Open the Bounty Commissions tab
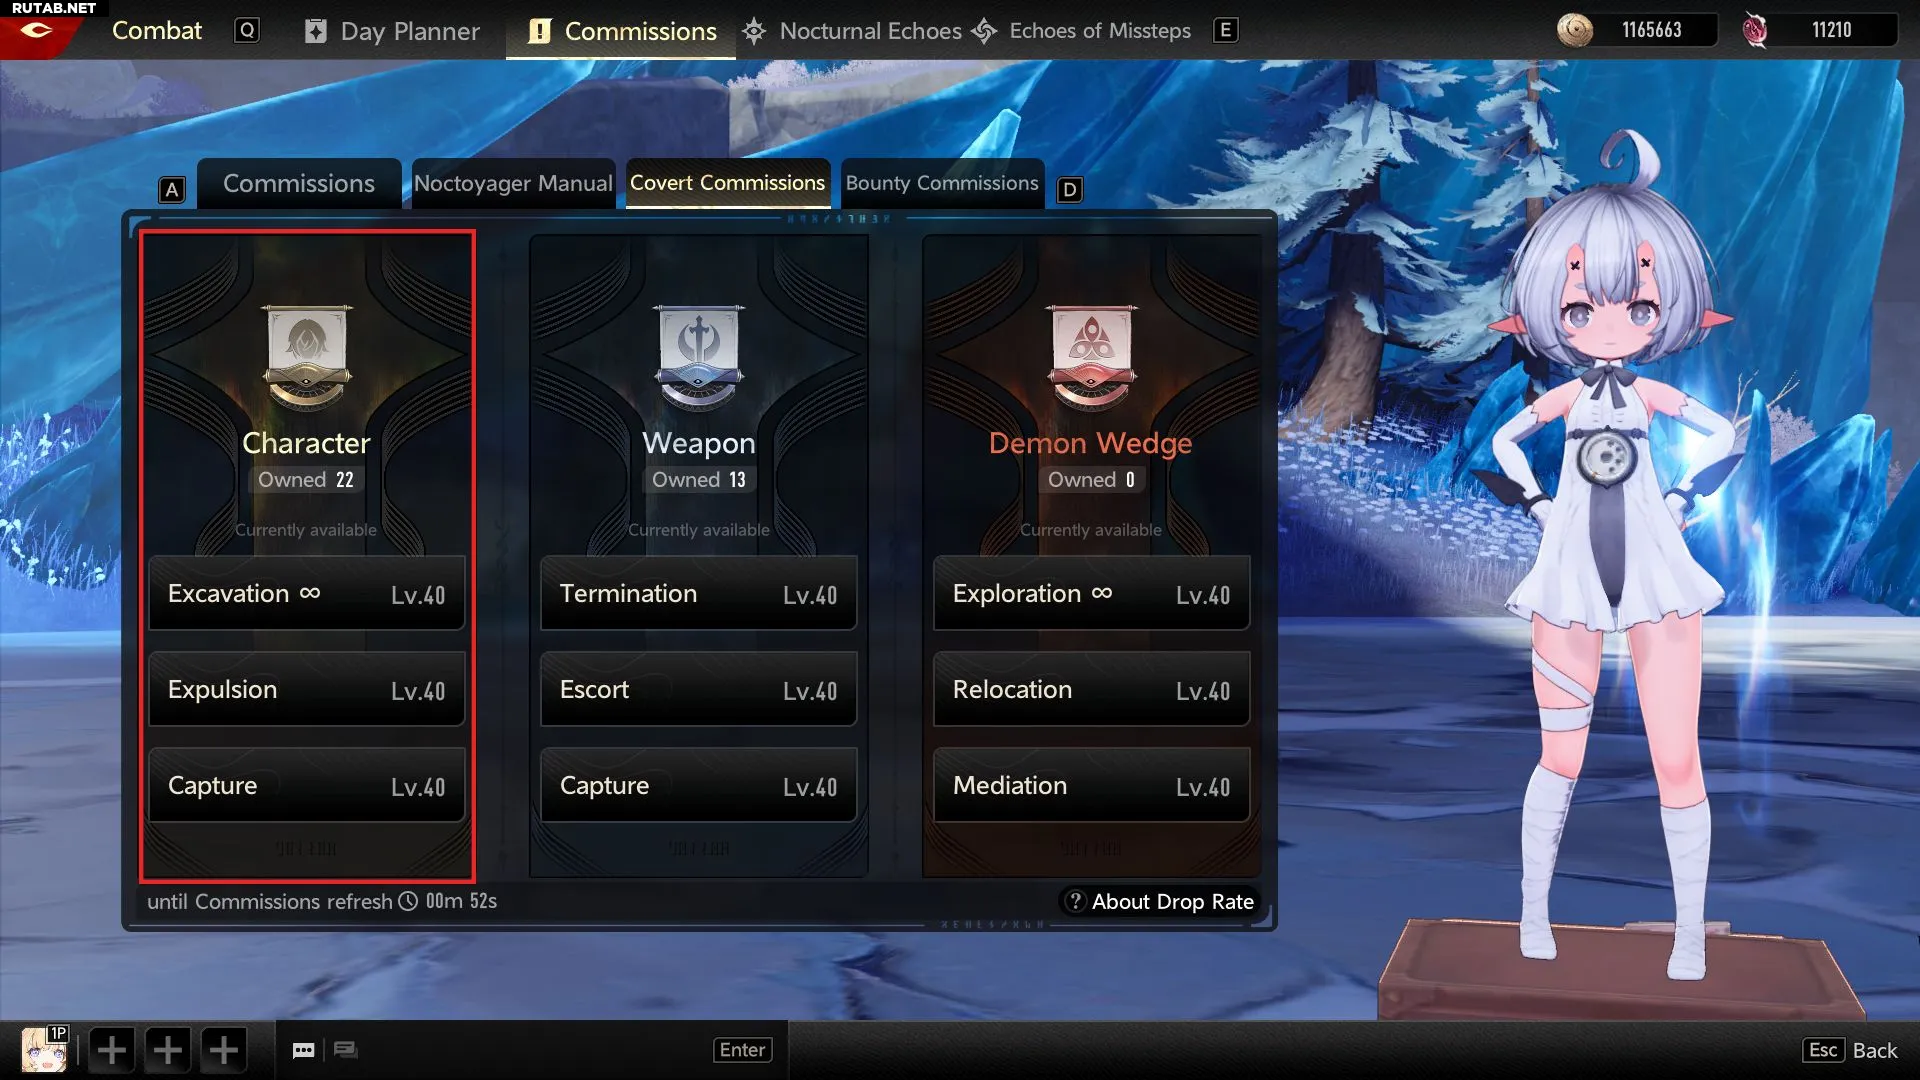The image size is (1920, 1080). pyautogui.click(x=942, y=183)
